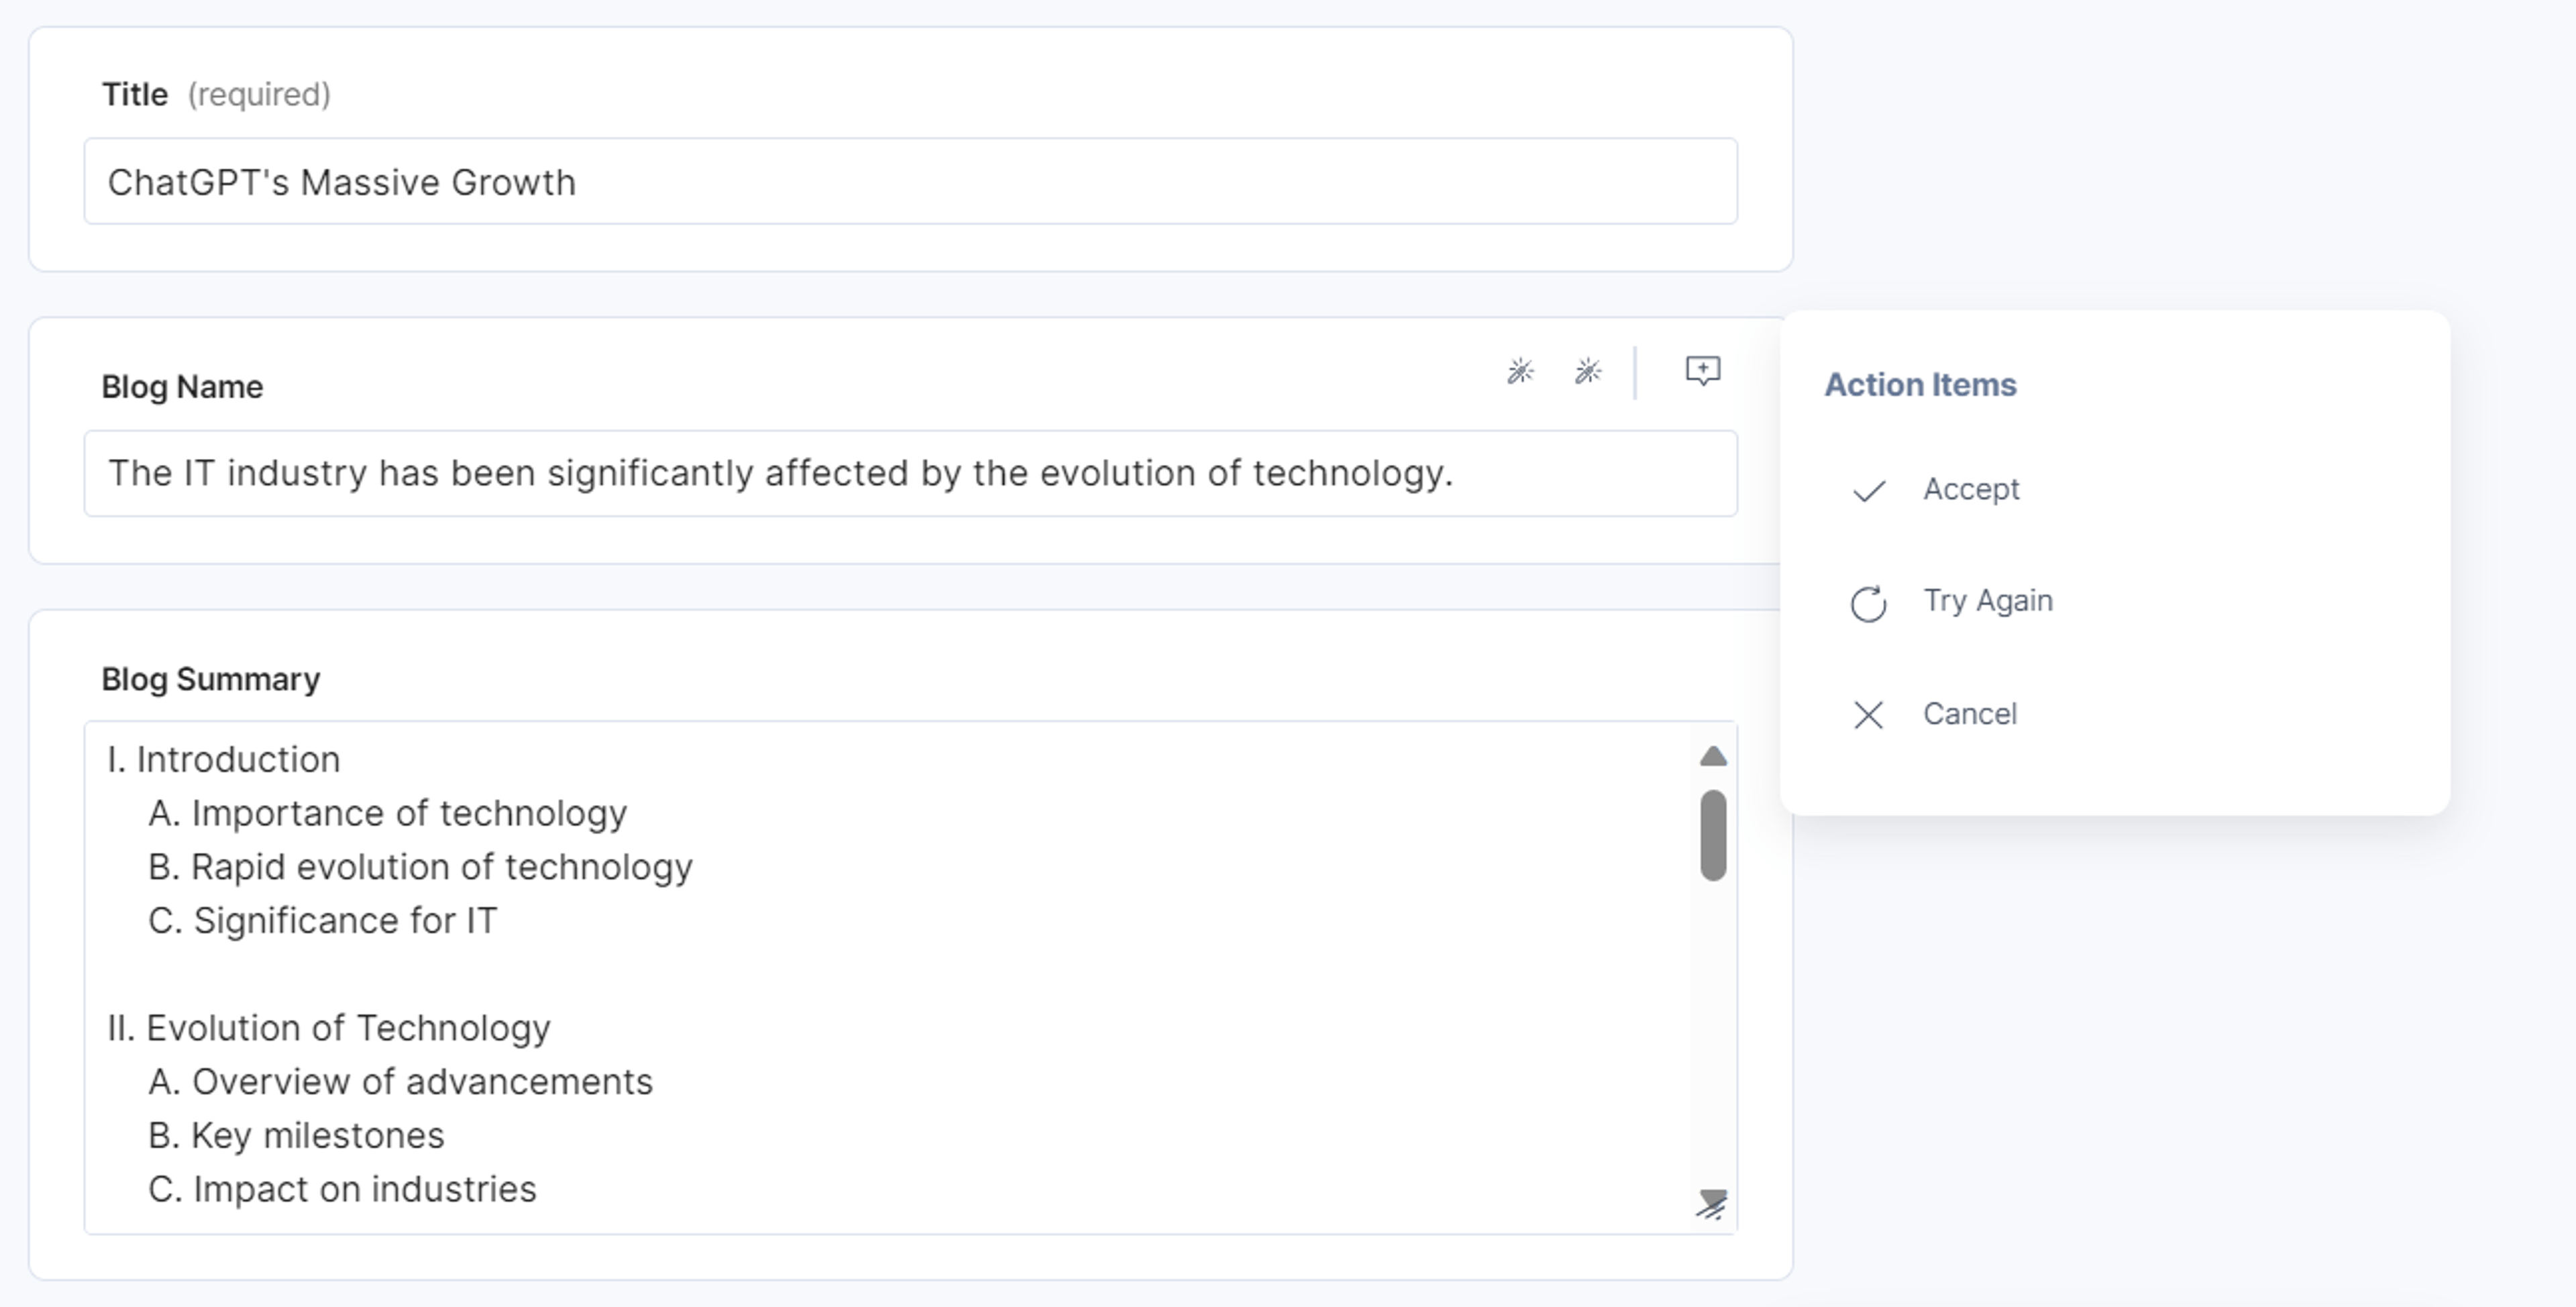Image resolution: width=2576 pixels, height=1307 pixels.
Task: Click the 'Blog Summary' field label
Action: (x=211, y=679)
